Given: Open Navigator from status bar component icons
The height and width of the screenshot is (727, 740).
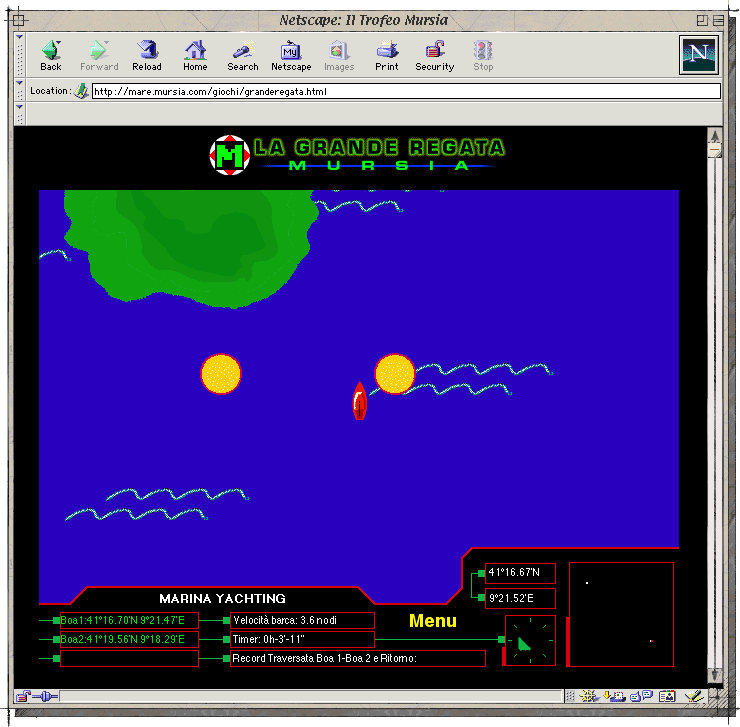Looking at the screenshot, I should [589, 695].
